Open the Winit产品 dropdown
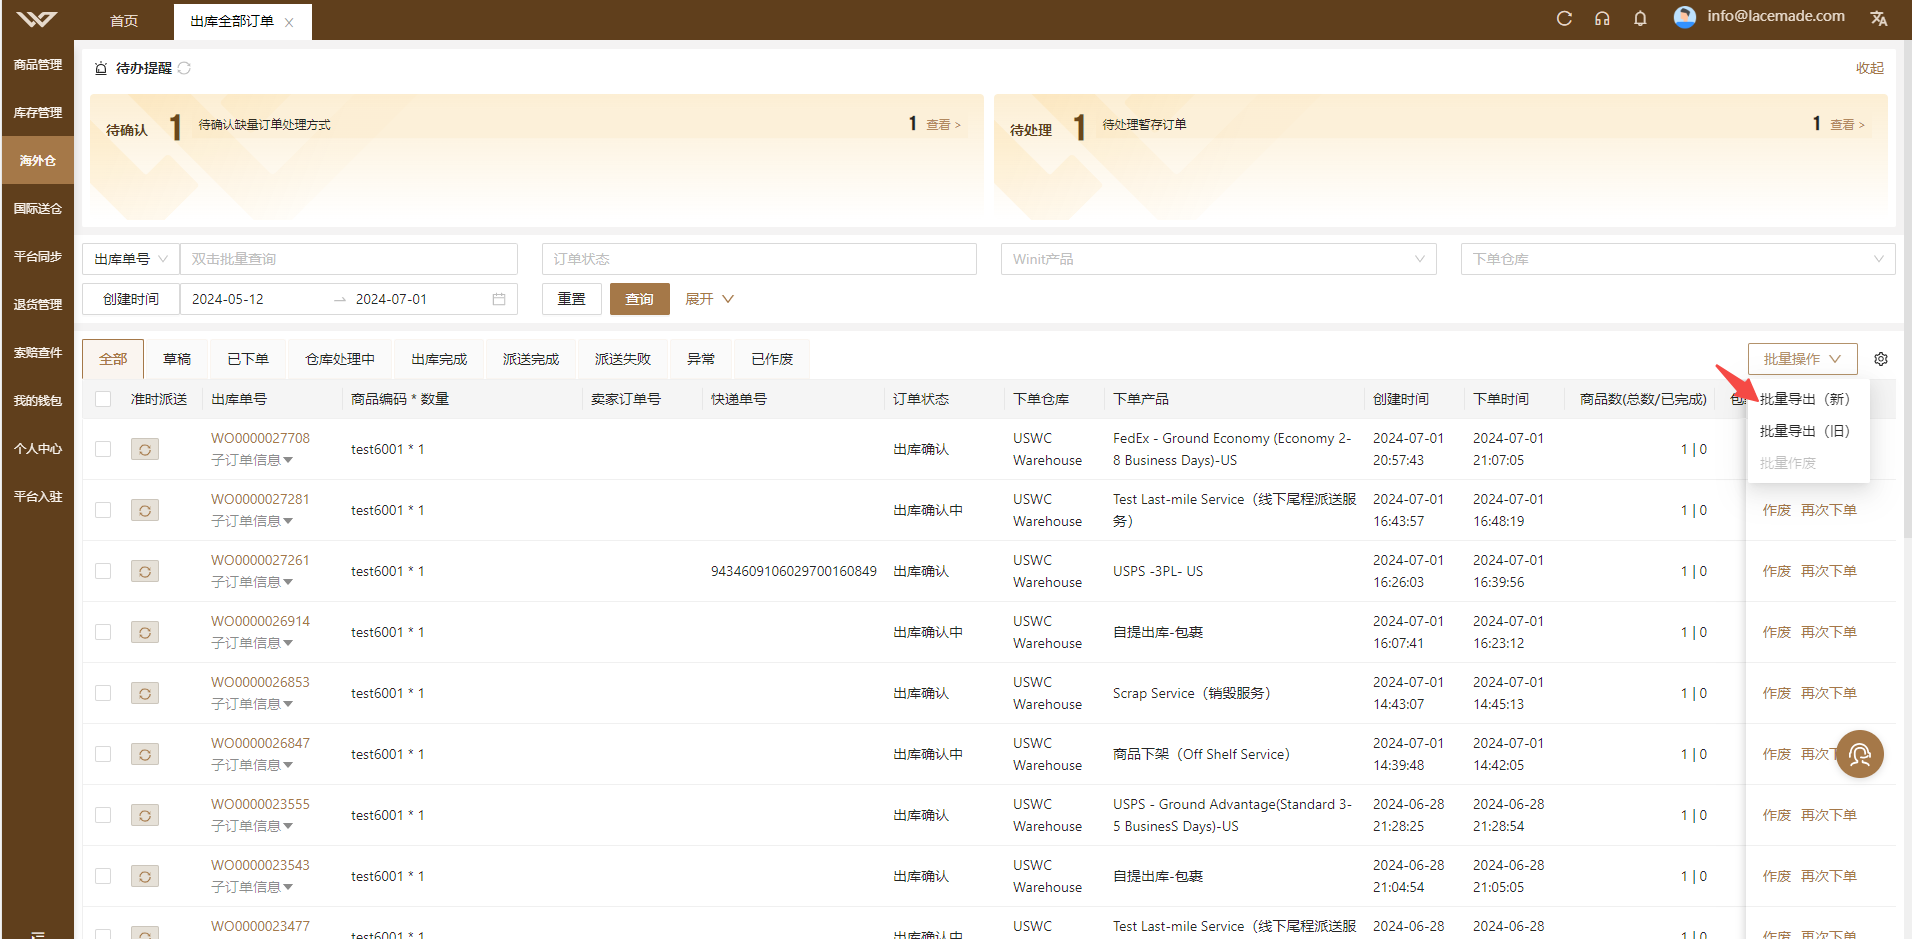 point(1218,259)
